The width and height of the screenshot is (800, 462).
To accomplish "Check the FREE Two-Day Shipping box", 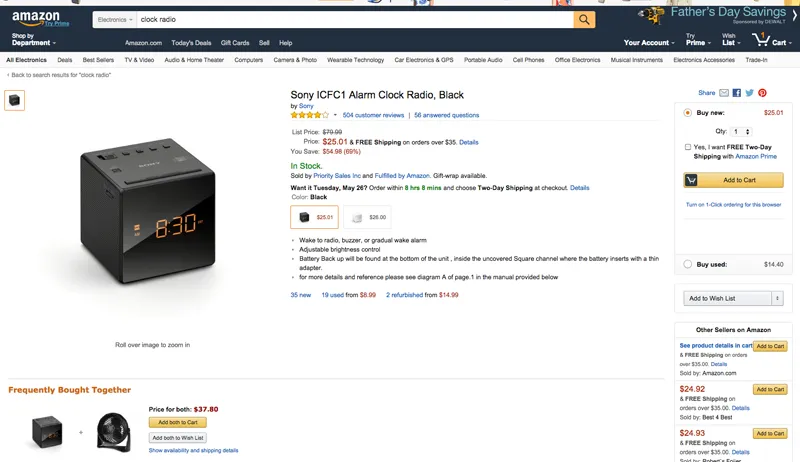I will 688,147.
